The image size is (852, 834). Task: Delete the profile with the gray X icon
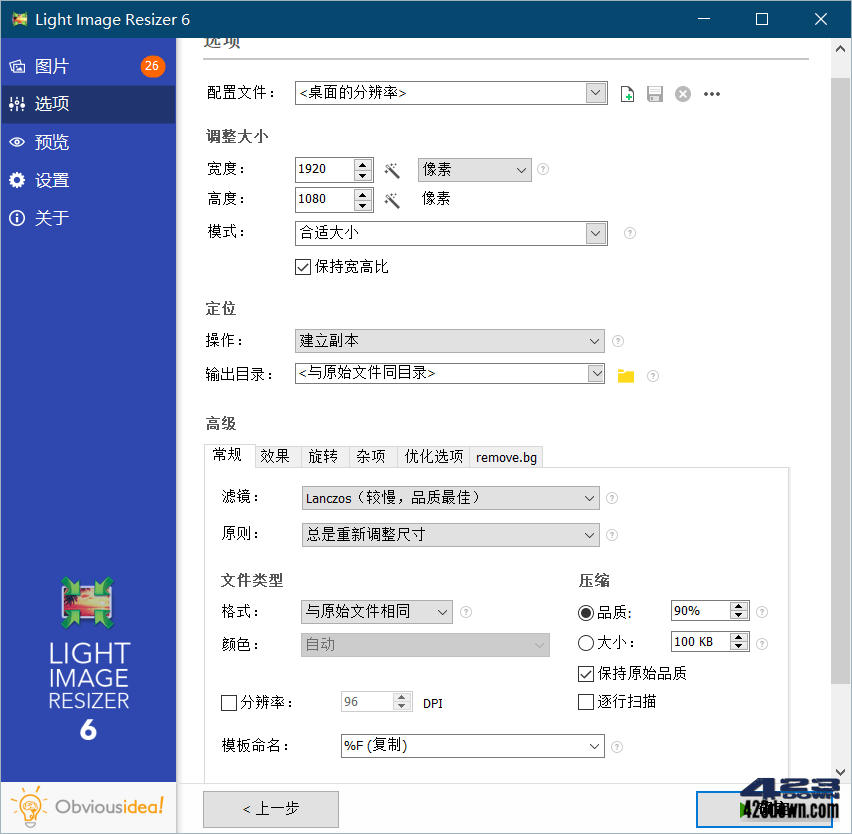click(x=682, y=93)
